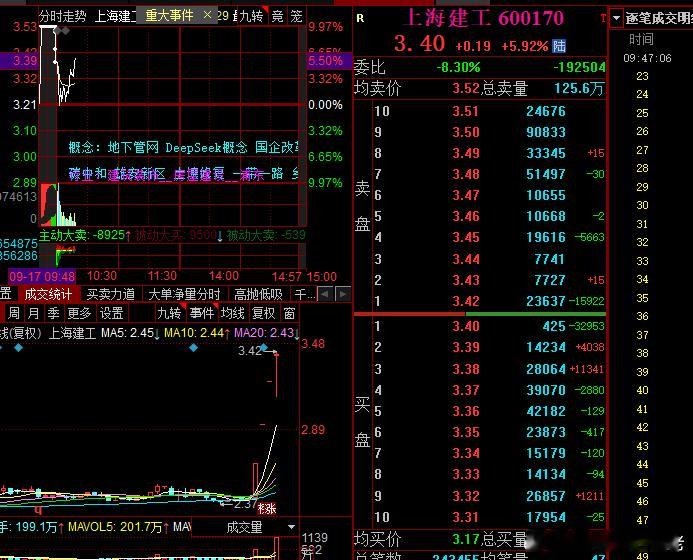Open the 更多 periods menu
The height and width of the screenshot is (560, 693).
click(79, 313)
